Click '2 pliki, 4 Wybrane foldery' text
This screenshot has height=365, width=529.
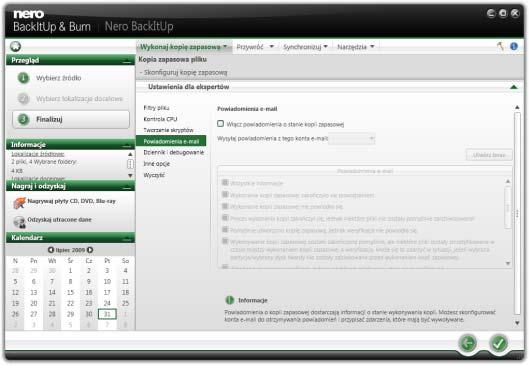click(44, 162)
